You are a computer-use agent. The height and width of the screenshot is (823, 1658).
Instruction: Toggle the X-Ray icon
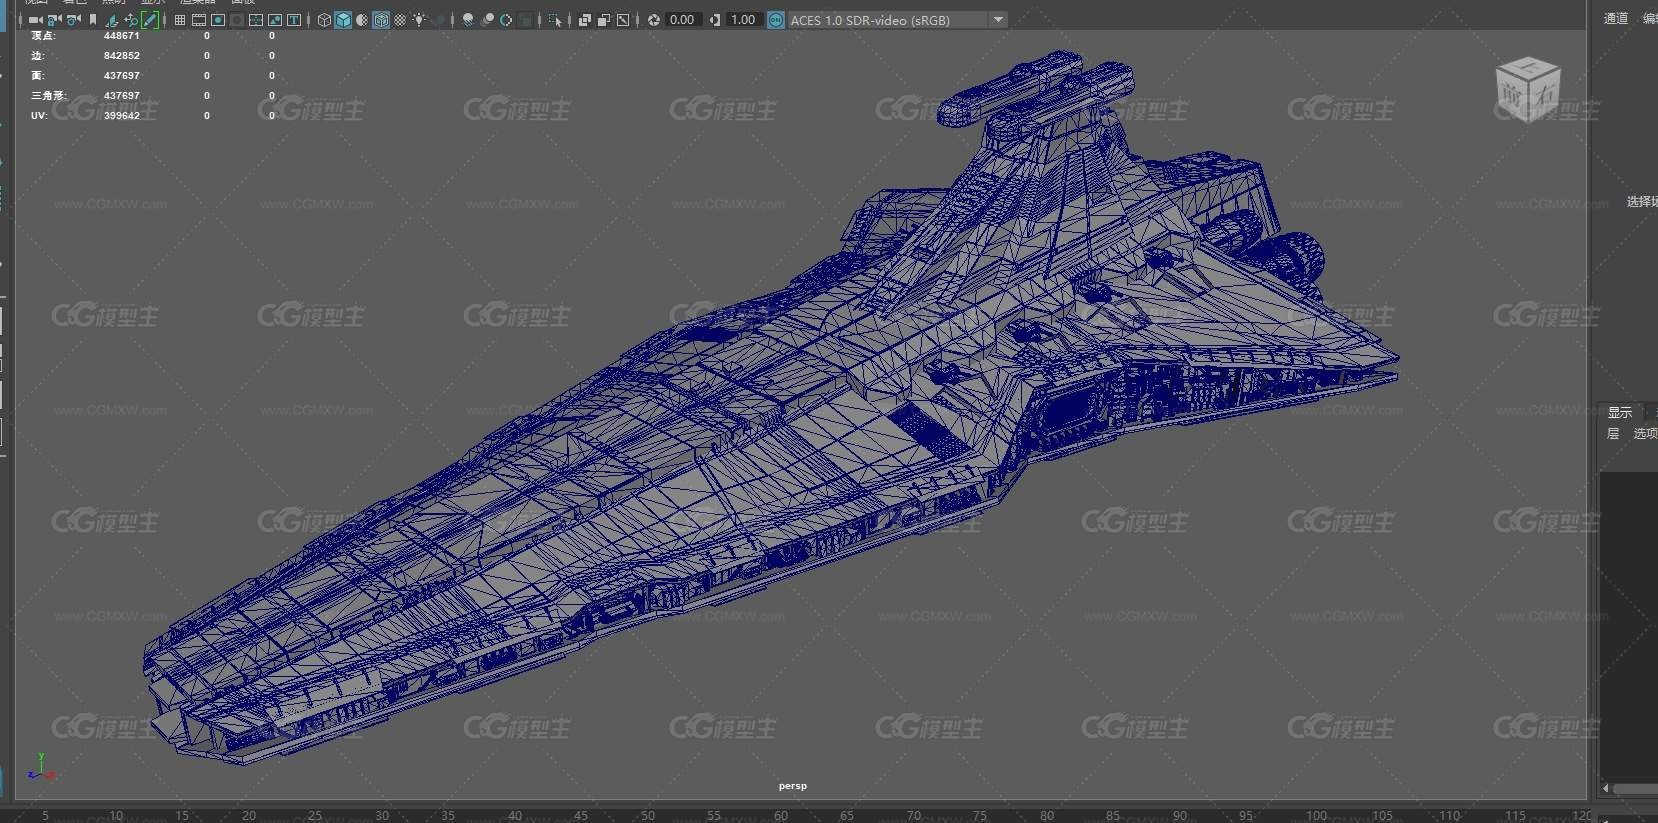click(584, 20)
